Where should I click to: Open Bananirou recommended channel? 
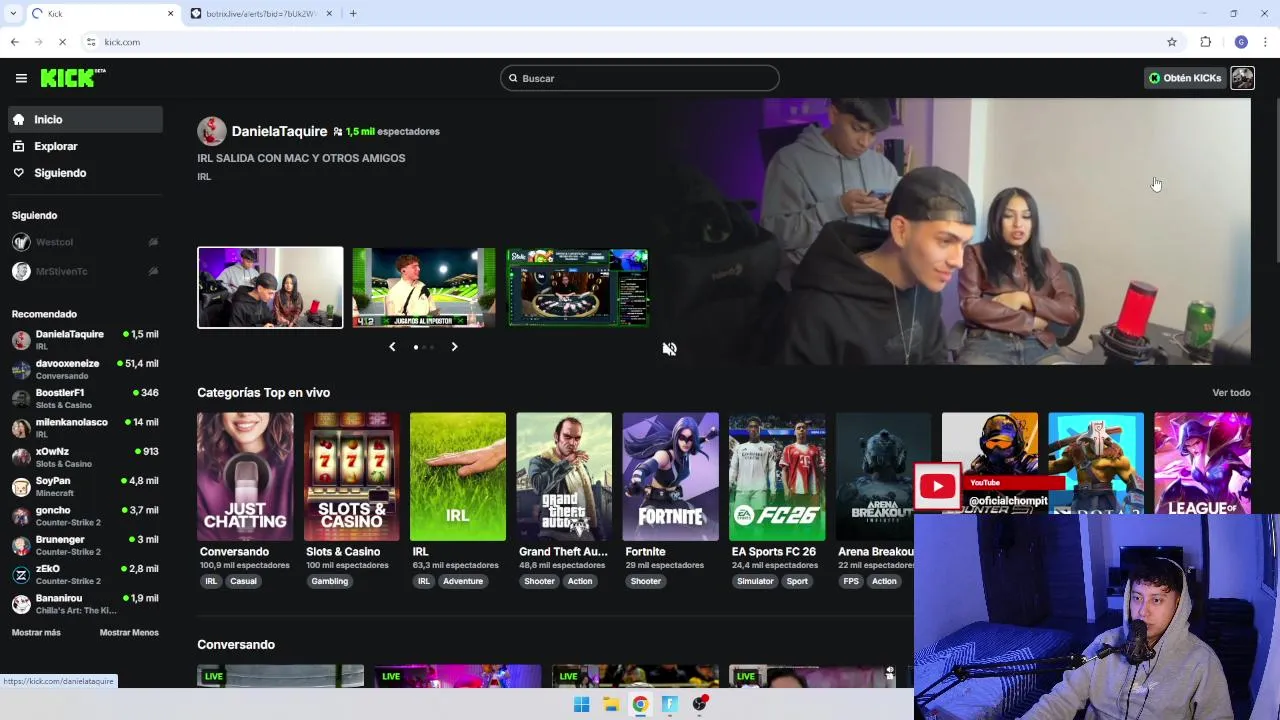click(x=85, y=604)
